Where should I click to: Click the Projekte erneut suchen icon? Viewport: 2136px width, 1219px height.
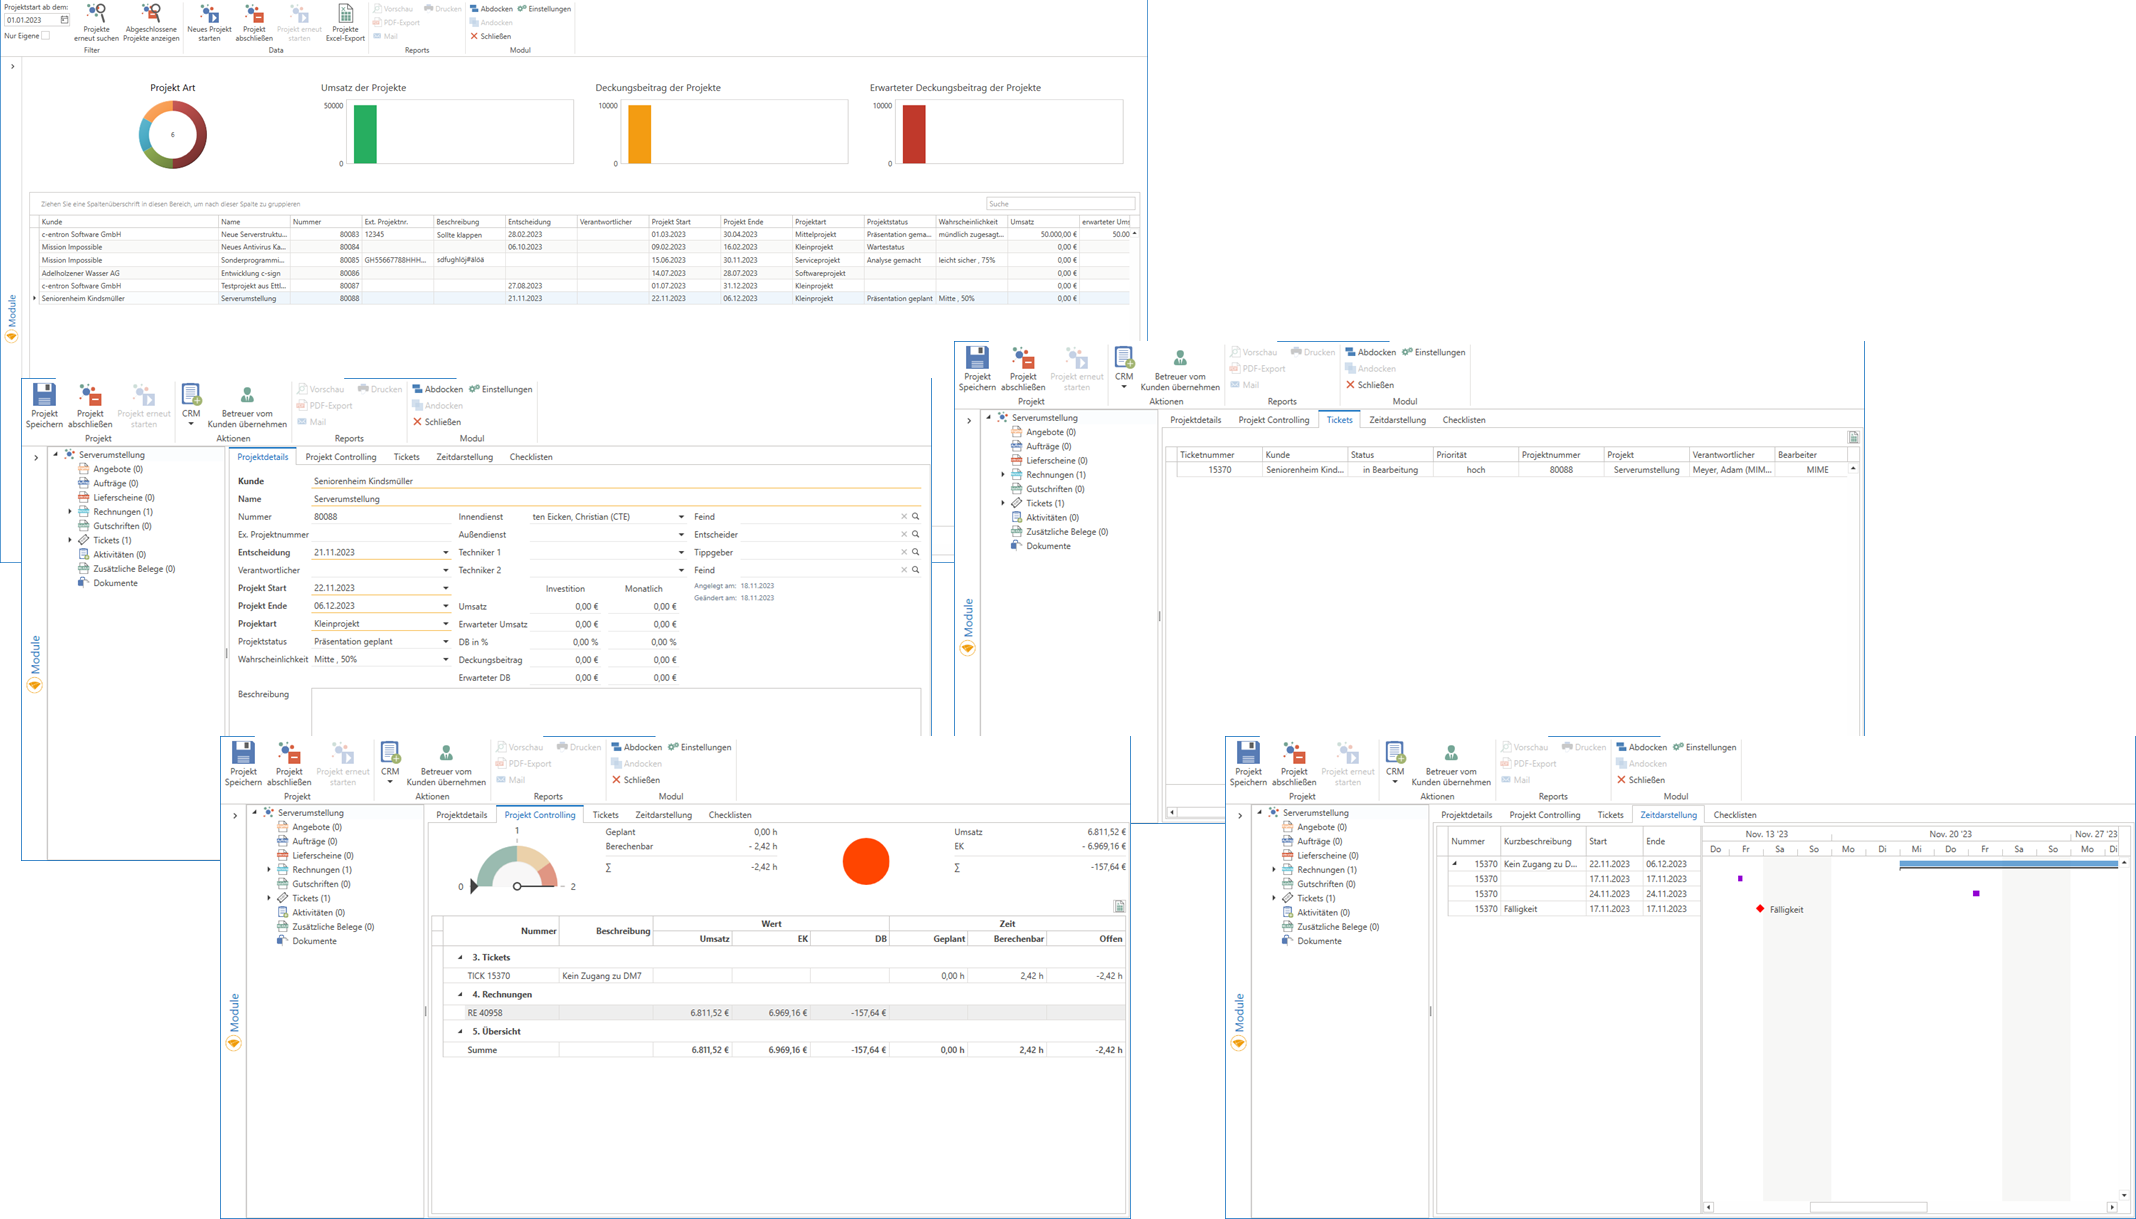pyautogui.click(x=96, y=14)
